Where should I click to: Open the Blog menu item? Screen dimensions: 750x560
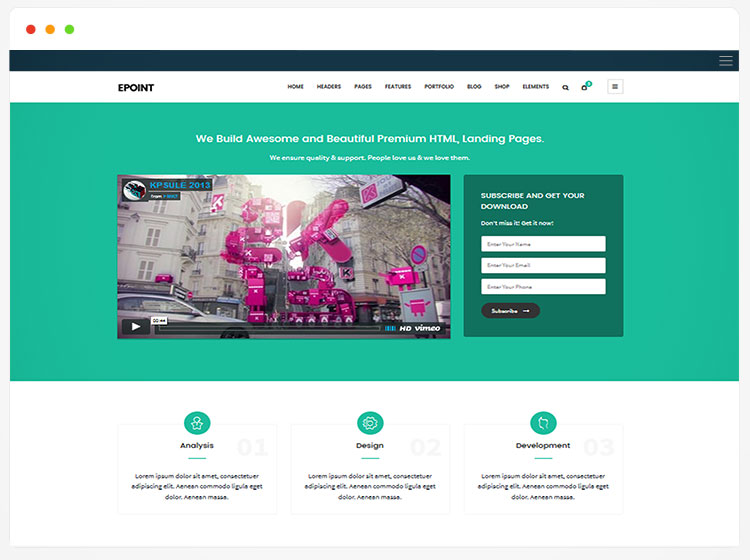point(474,87)
